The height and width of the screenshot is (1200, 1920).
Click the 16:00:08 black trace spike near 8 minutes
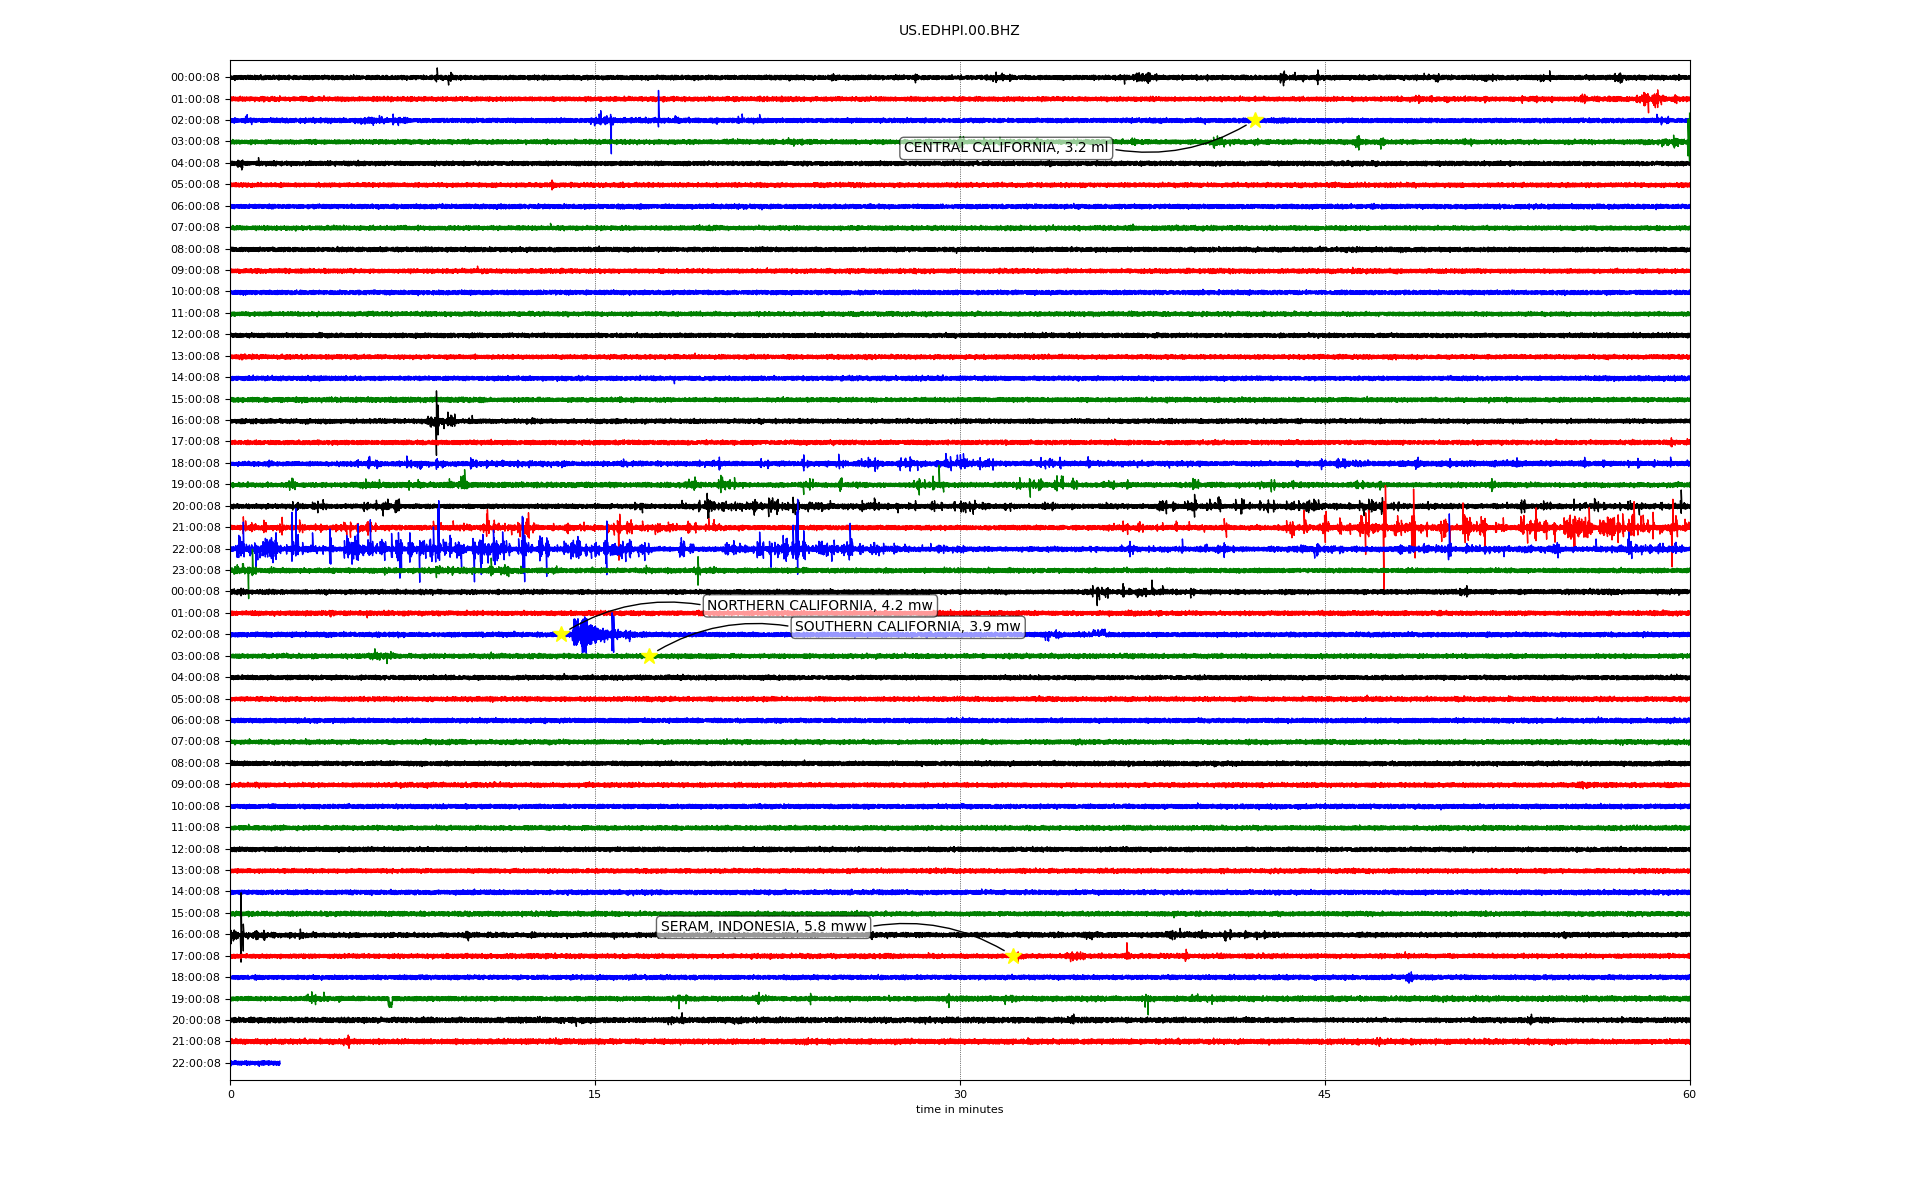[436, 420]
